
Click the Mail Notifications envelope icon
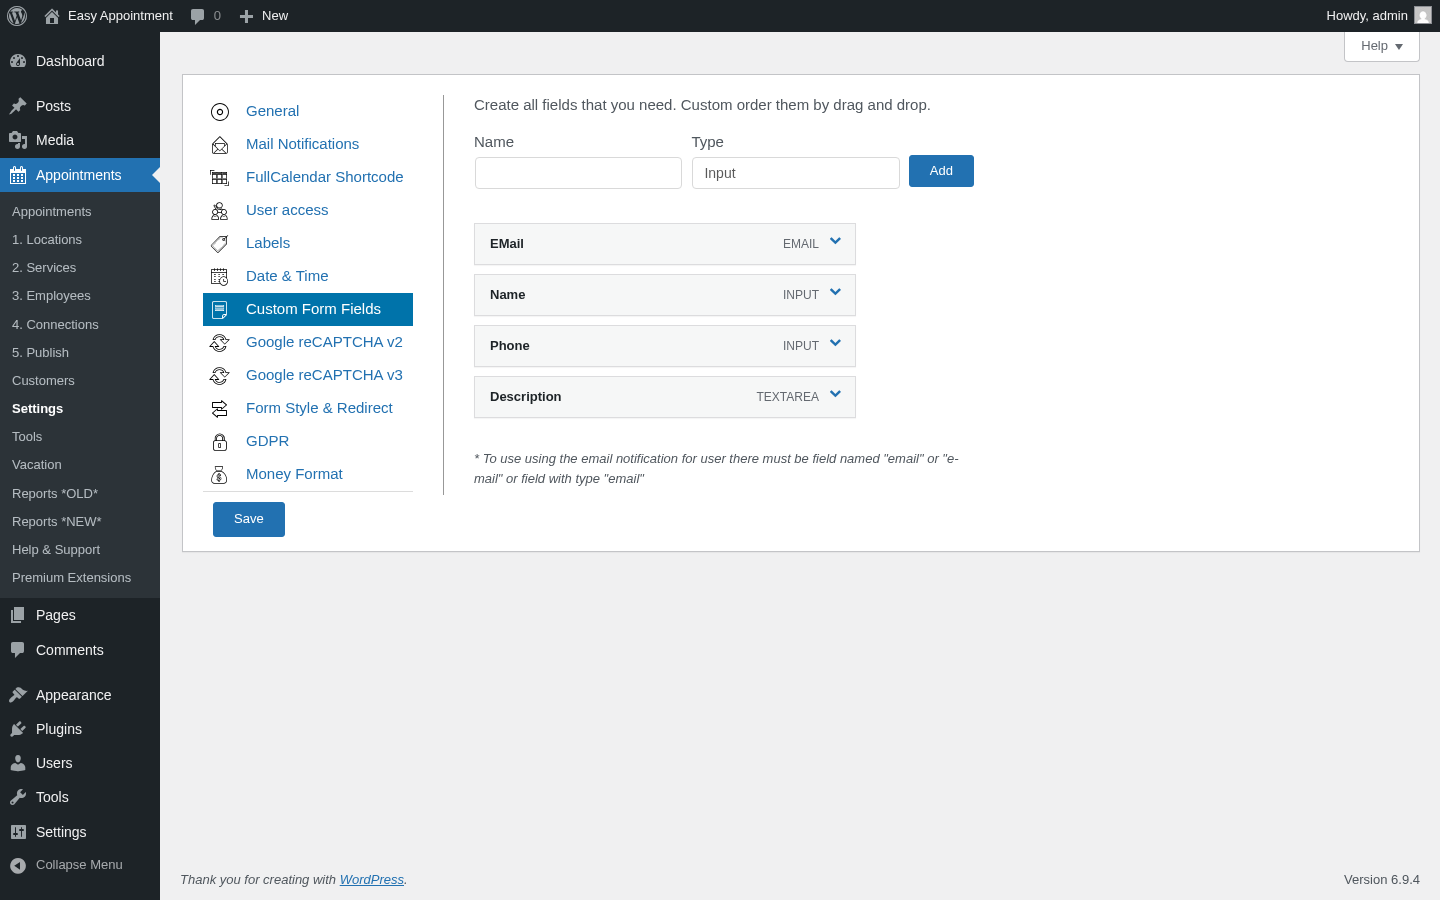(x=220, y=145)
